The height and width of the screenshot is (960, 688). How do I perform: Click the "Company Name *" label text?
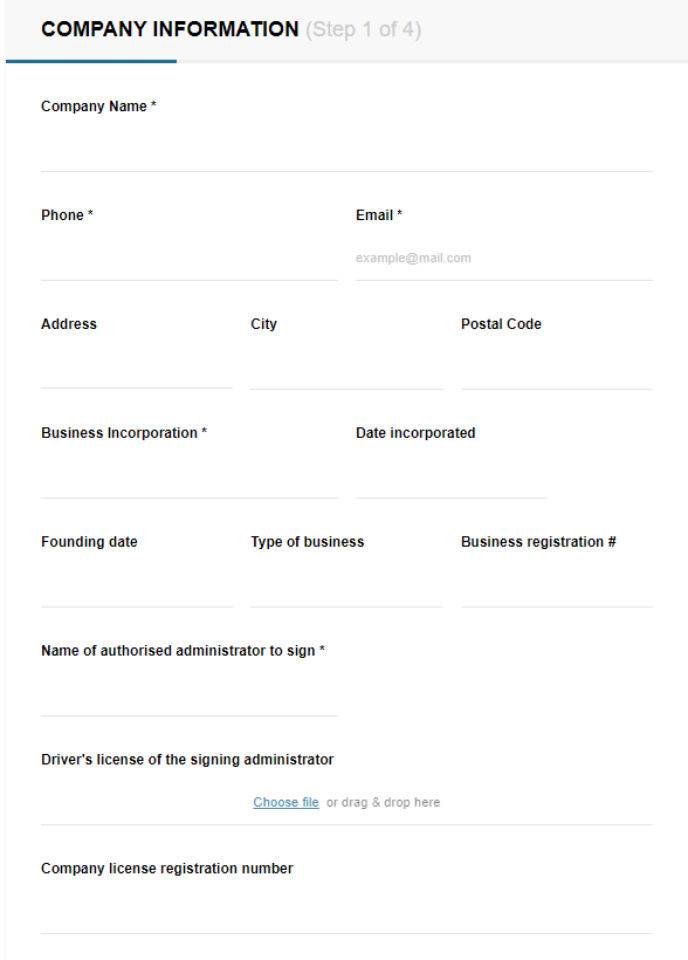coord(98,107)
